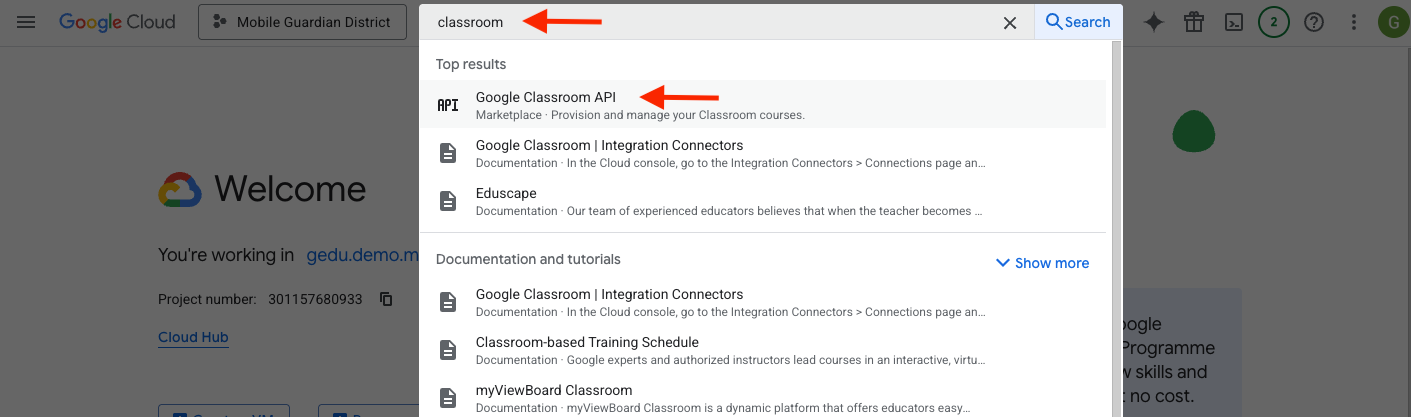
Task: Activate Cloud Shell terminal icon
Action: click(x=1234, y=22)
